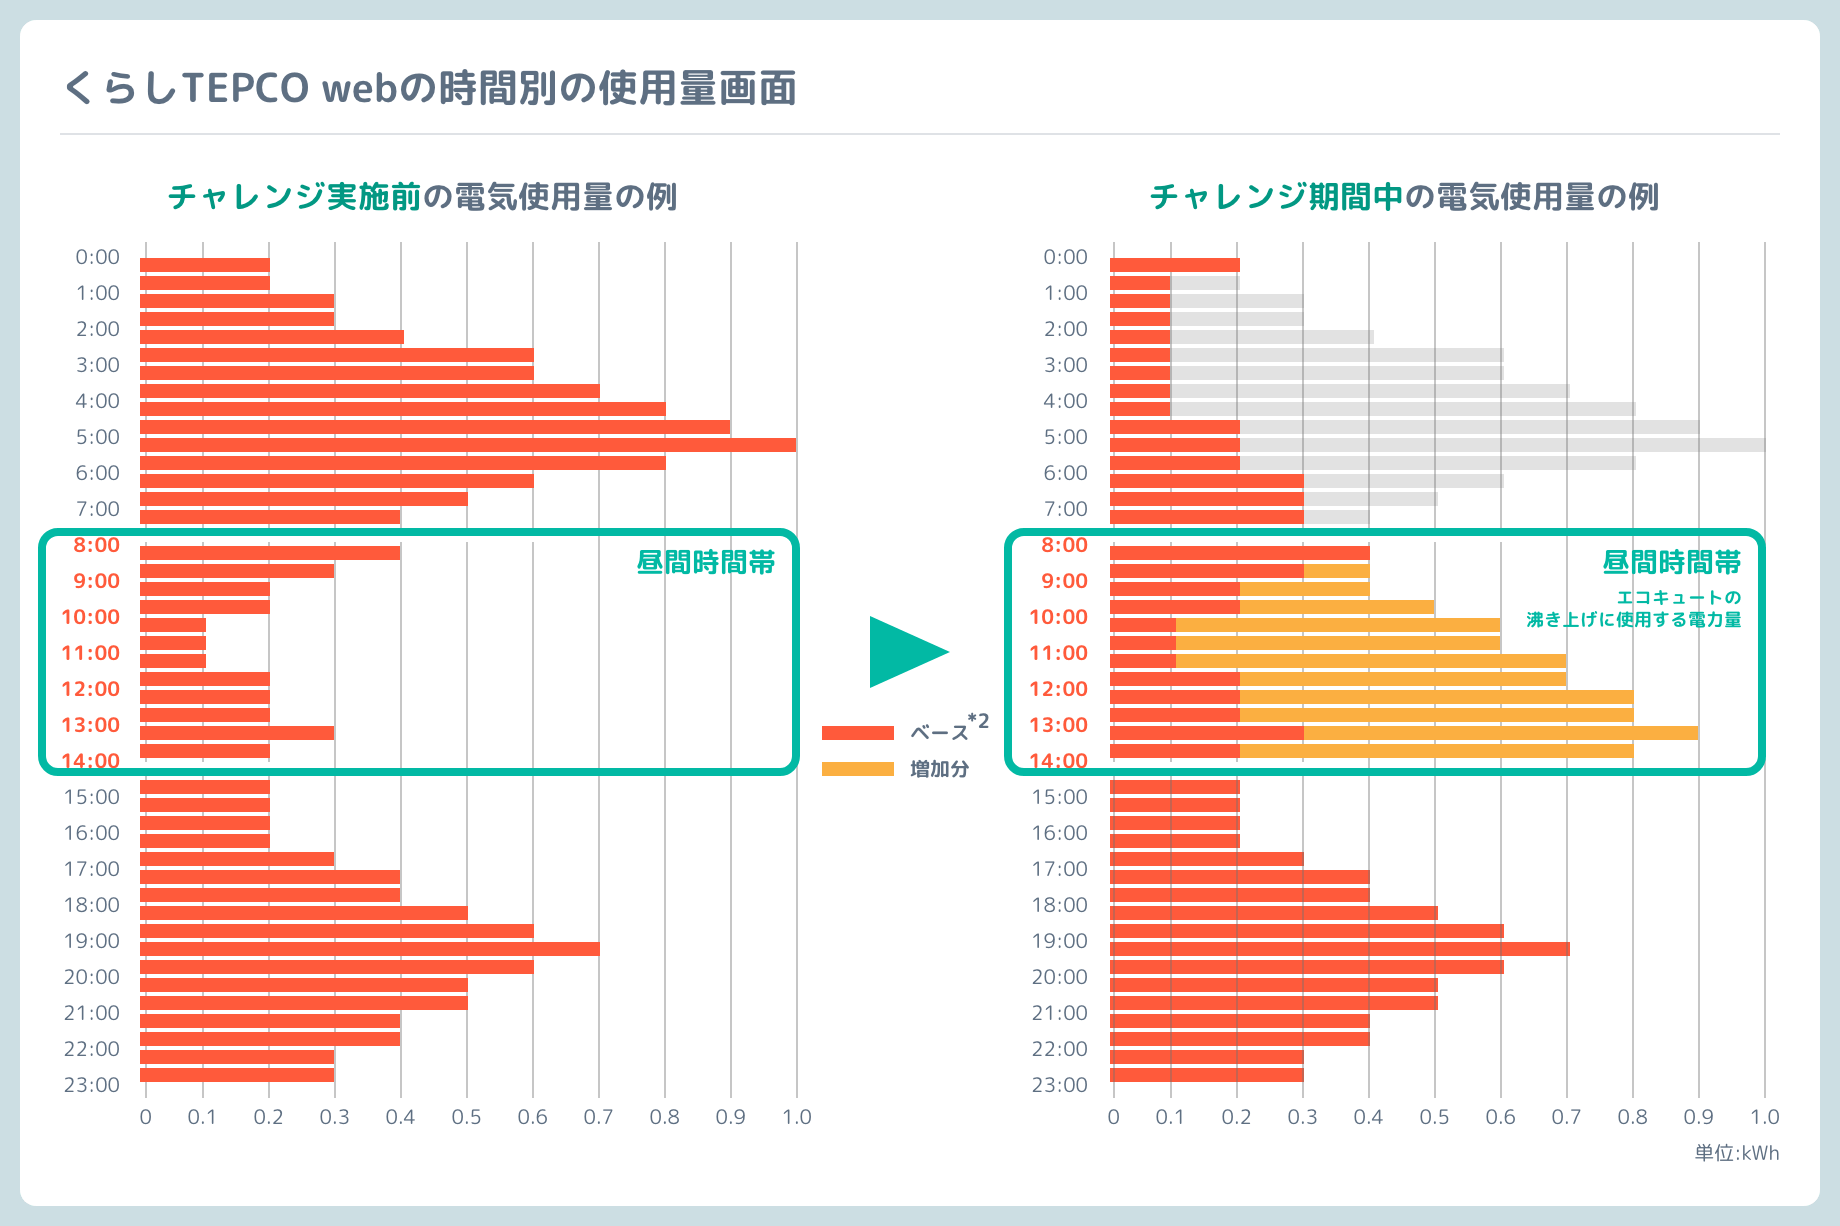Viewport: 1840px width, 1226px height.
Task: Click the orange 増加分 legend swatch
Action: [x=858, y=769]
